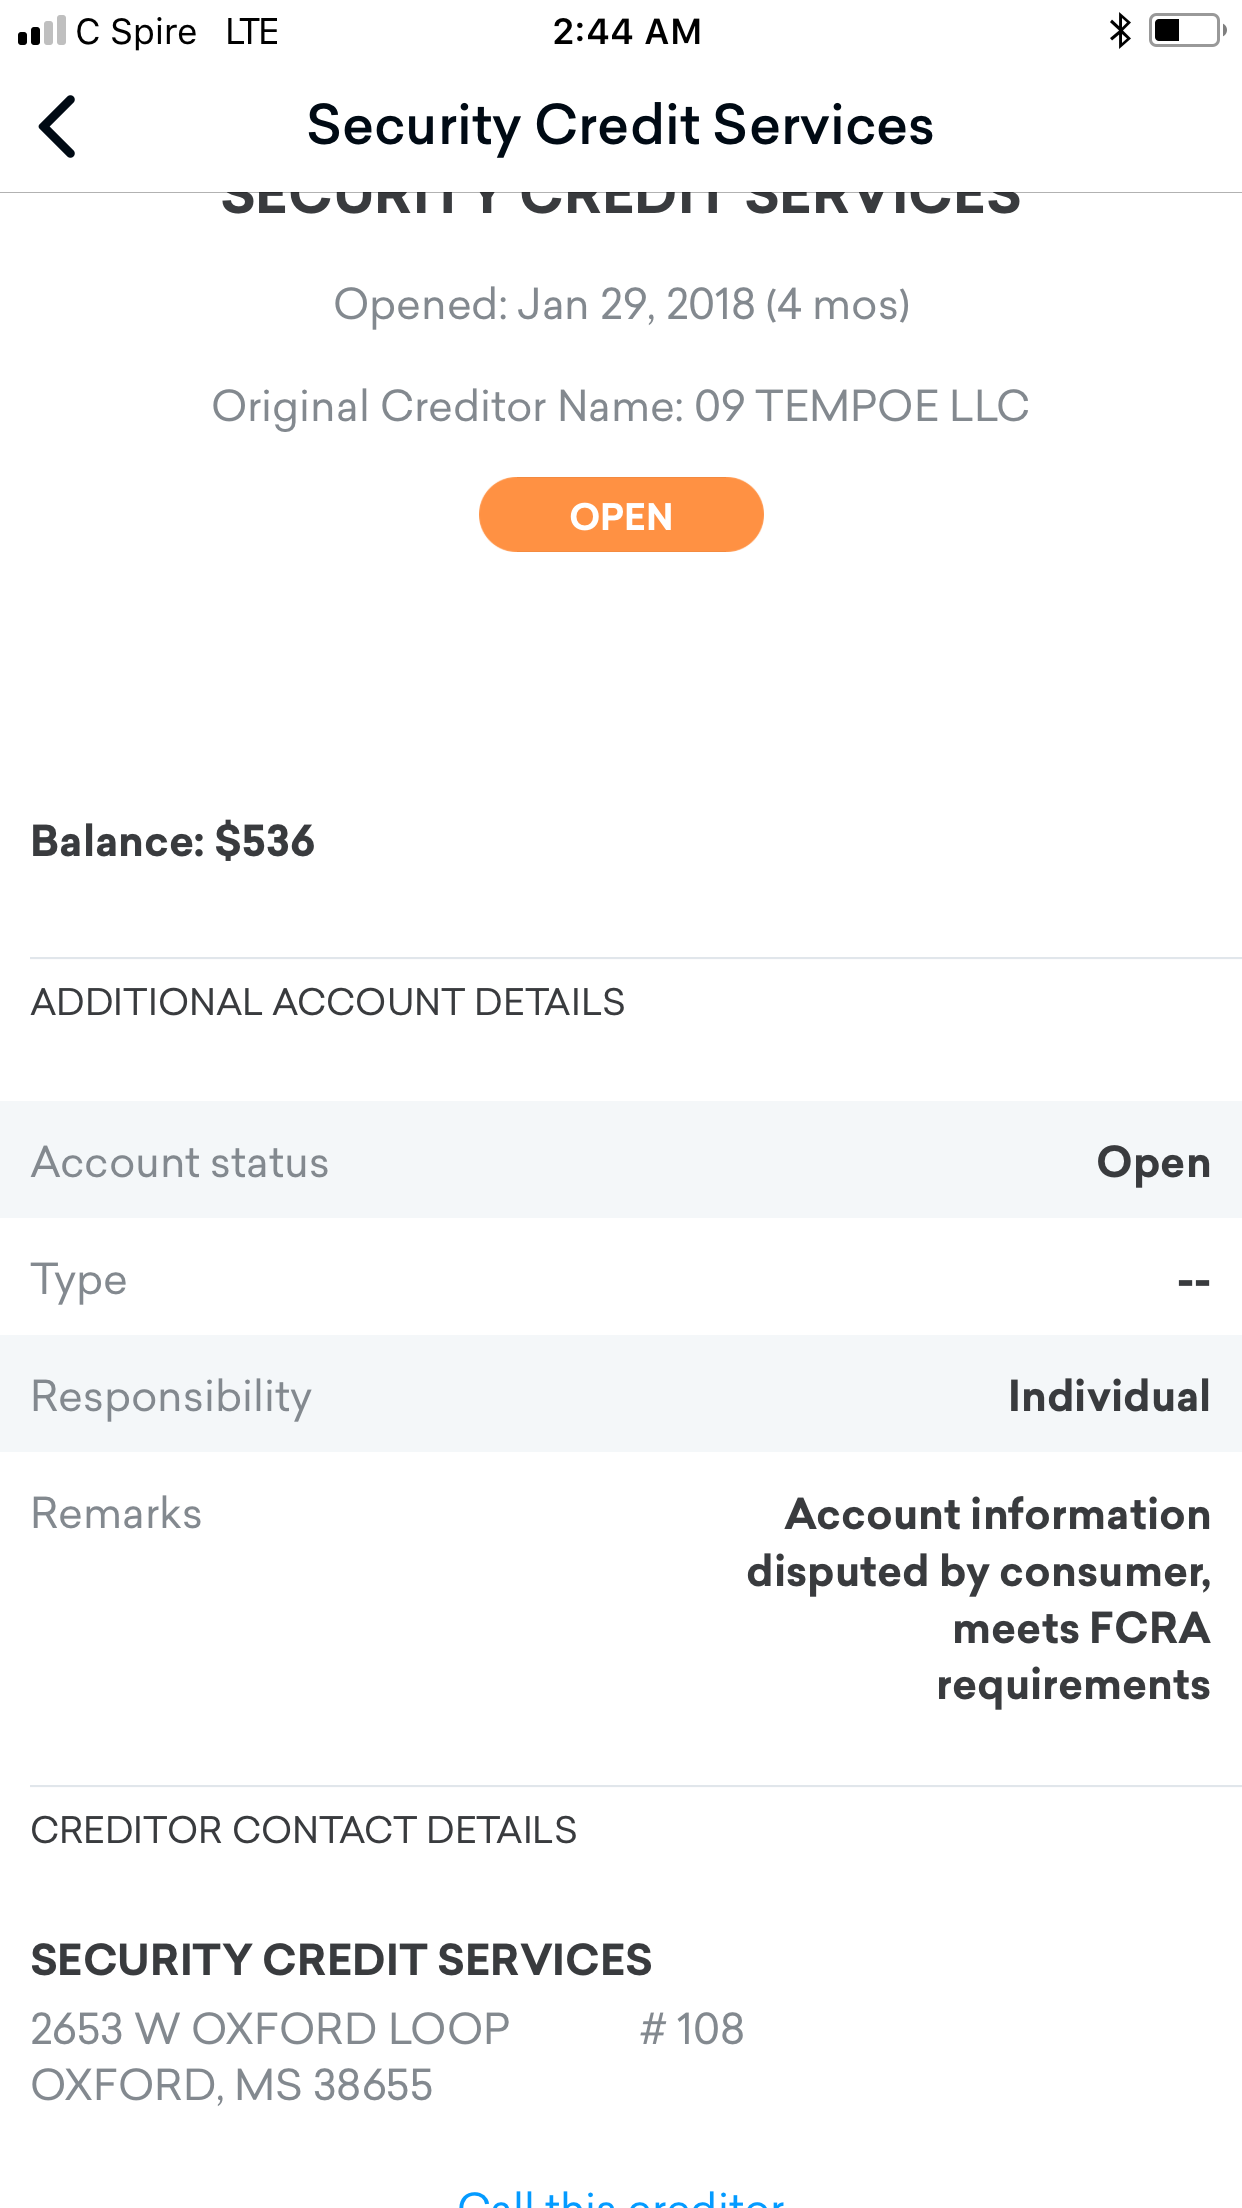Tap the orange OPEN status badge
Image resolution: width=1242 pixels, height=2208 pixels.
tap(621, 515)
